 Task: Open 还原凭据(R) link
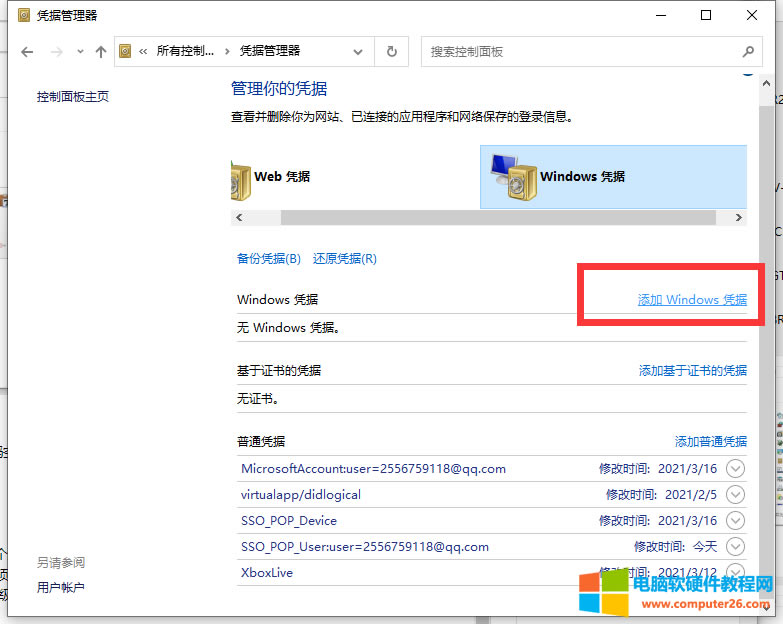[345, 259]
